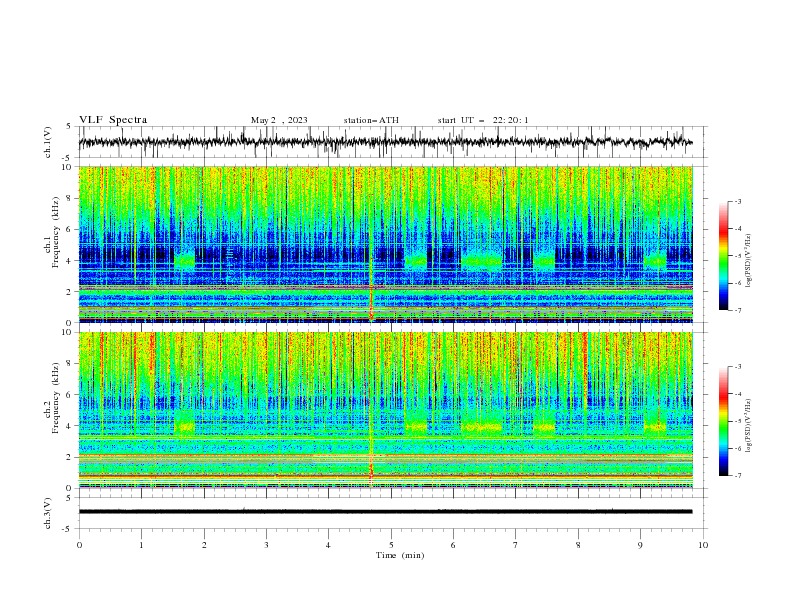Screen dimensions: 792x612
Task: Click the "start UT = 22:20:1" text
Action: 483,120
